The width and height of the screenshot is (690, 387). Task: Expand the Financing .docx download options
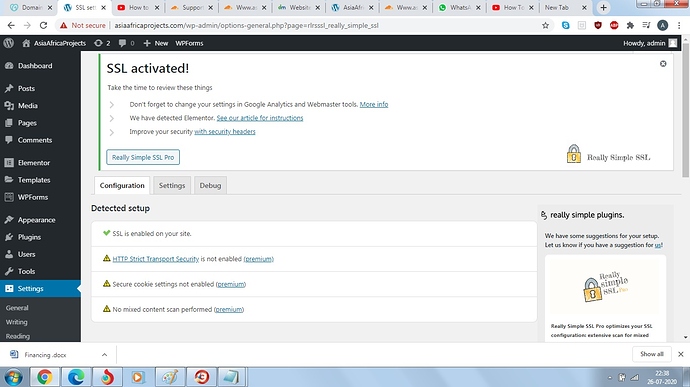[x=104, y=355]
